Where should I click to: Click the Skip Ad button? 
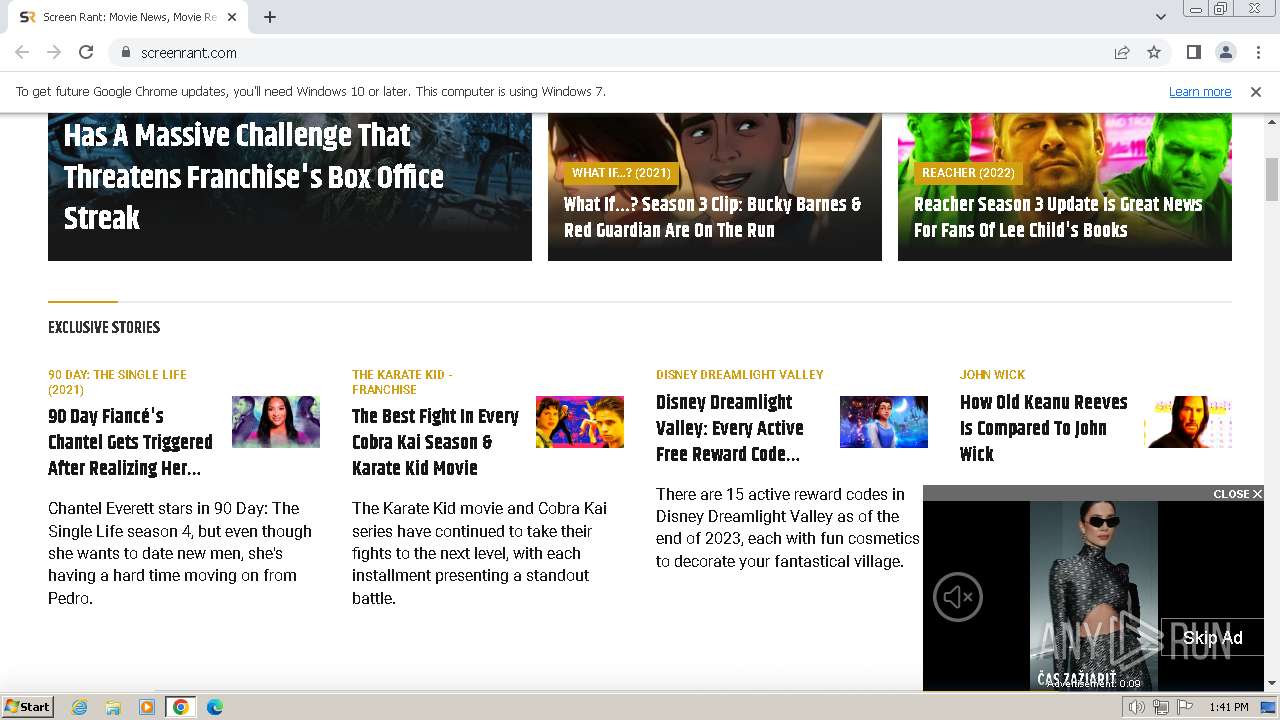click(x=1212, y=638)
